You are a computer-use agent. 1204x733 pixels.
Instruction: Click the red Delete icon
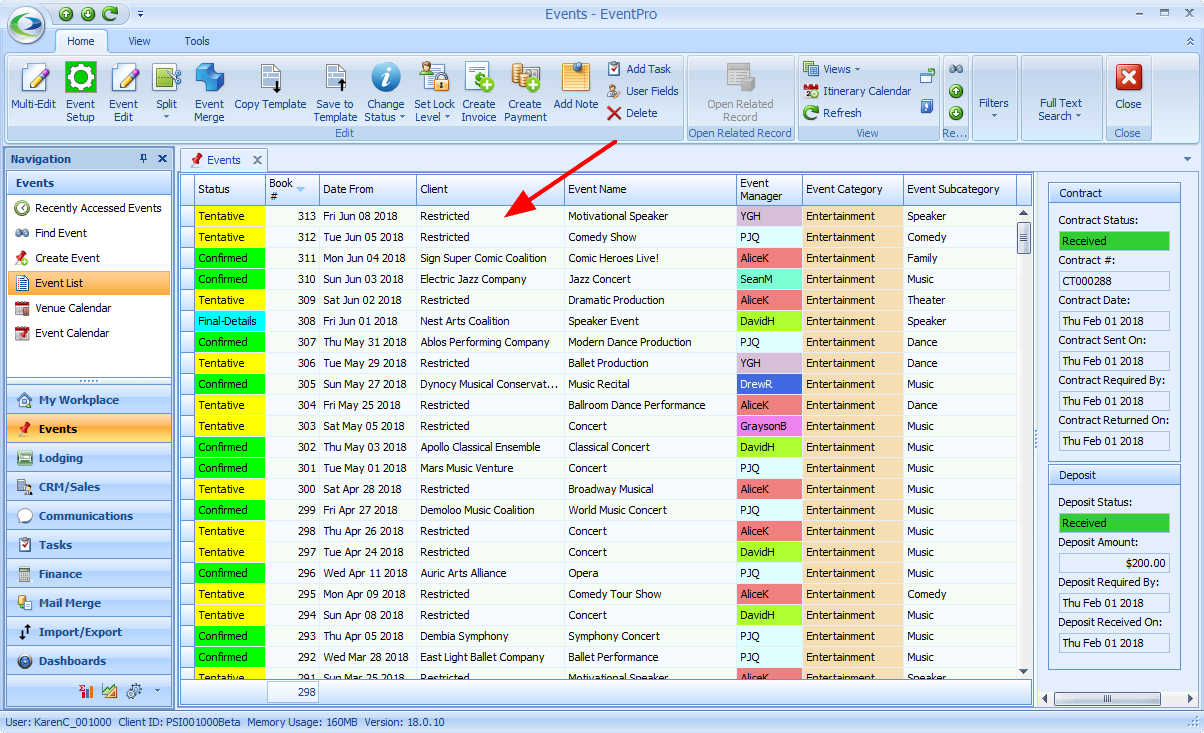615,113
